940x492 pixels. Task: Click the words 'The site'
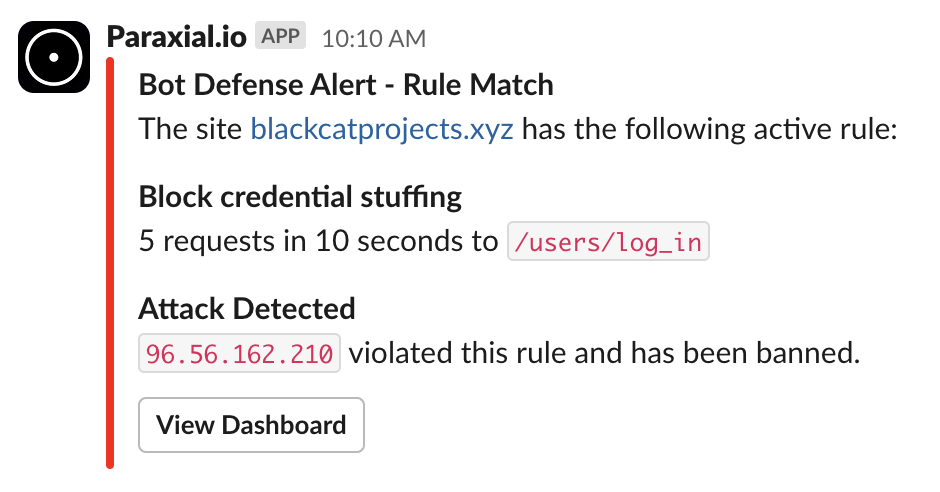point(190,129)
